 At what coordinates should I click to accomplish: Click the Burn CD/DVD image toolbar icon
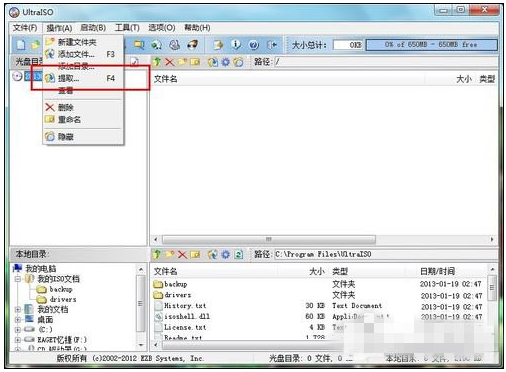(x=192, y=44)
